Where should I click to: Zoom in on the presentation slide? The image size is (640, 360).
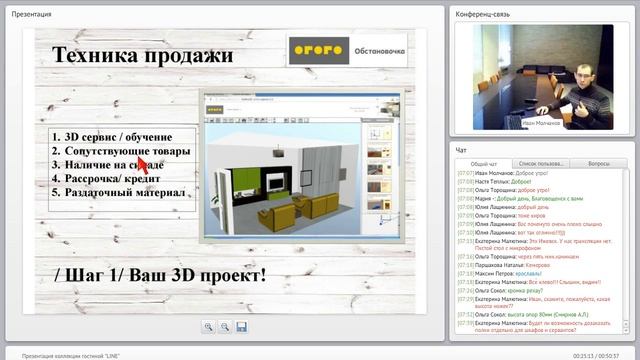tap(208, 327)
